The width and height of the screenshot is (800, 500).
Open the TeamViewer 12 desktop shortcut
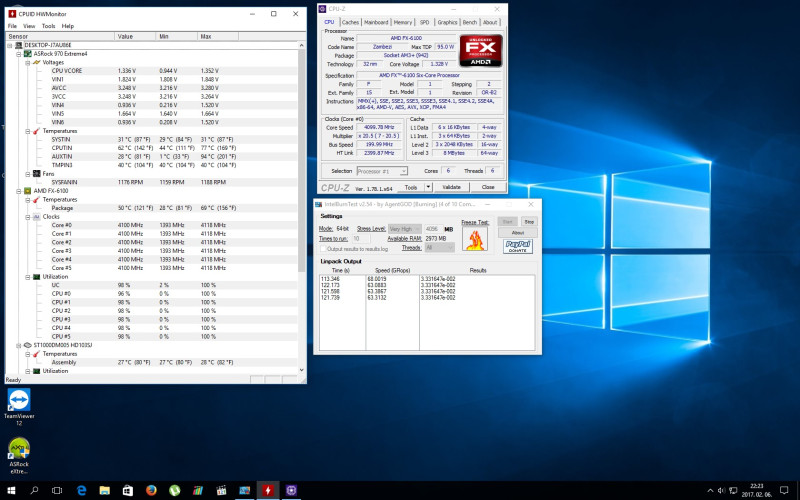[x=19, y=407]
